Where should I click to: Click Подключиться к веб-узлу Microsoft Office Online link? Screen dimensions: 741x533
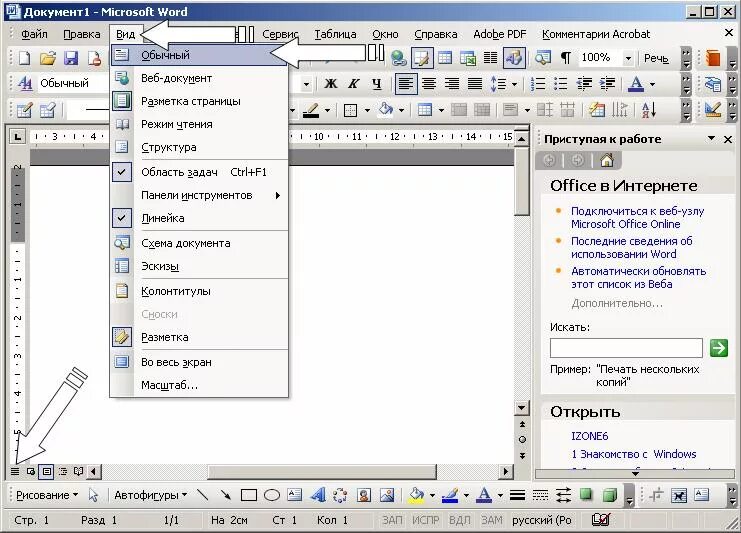pos(638,217)
